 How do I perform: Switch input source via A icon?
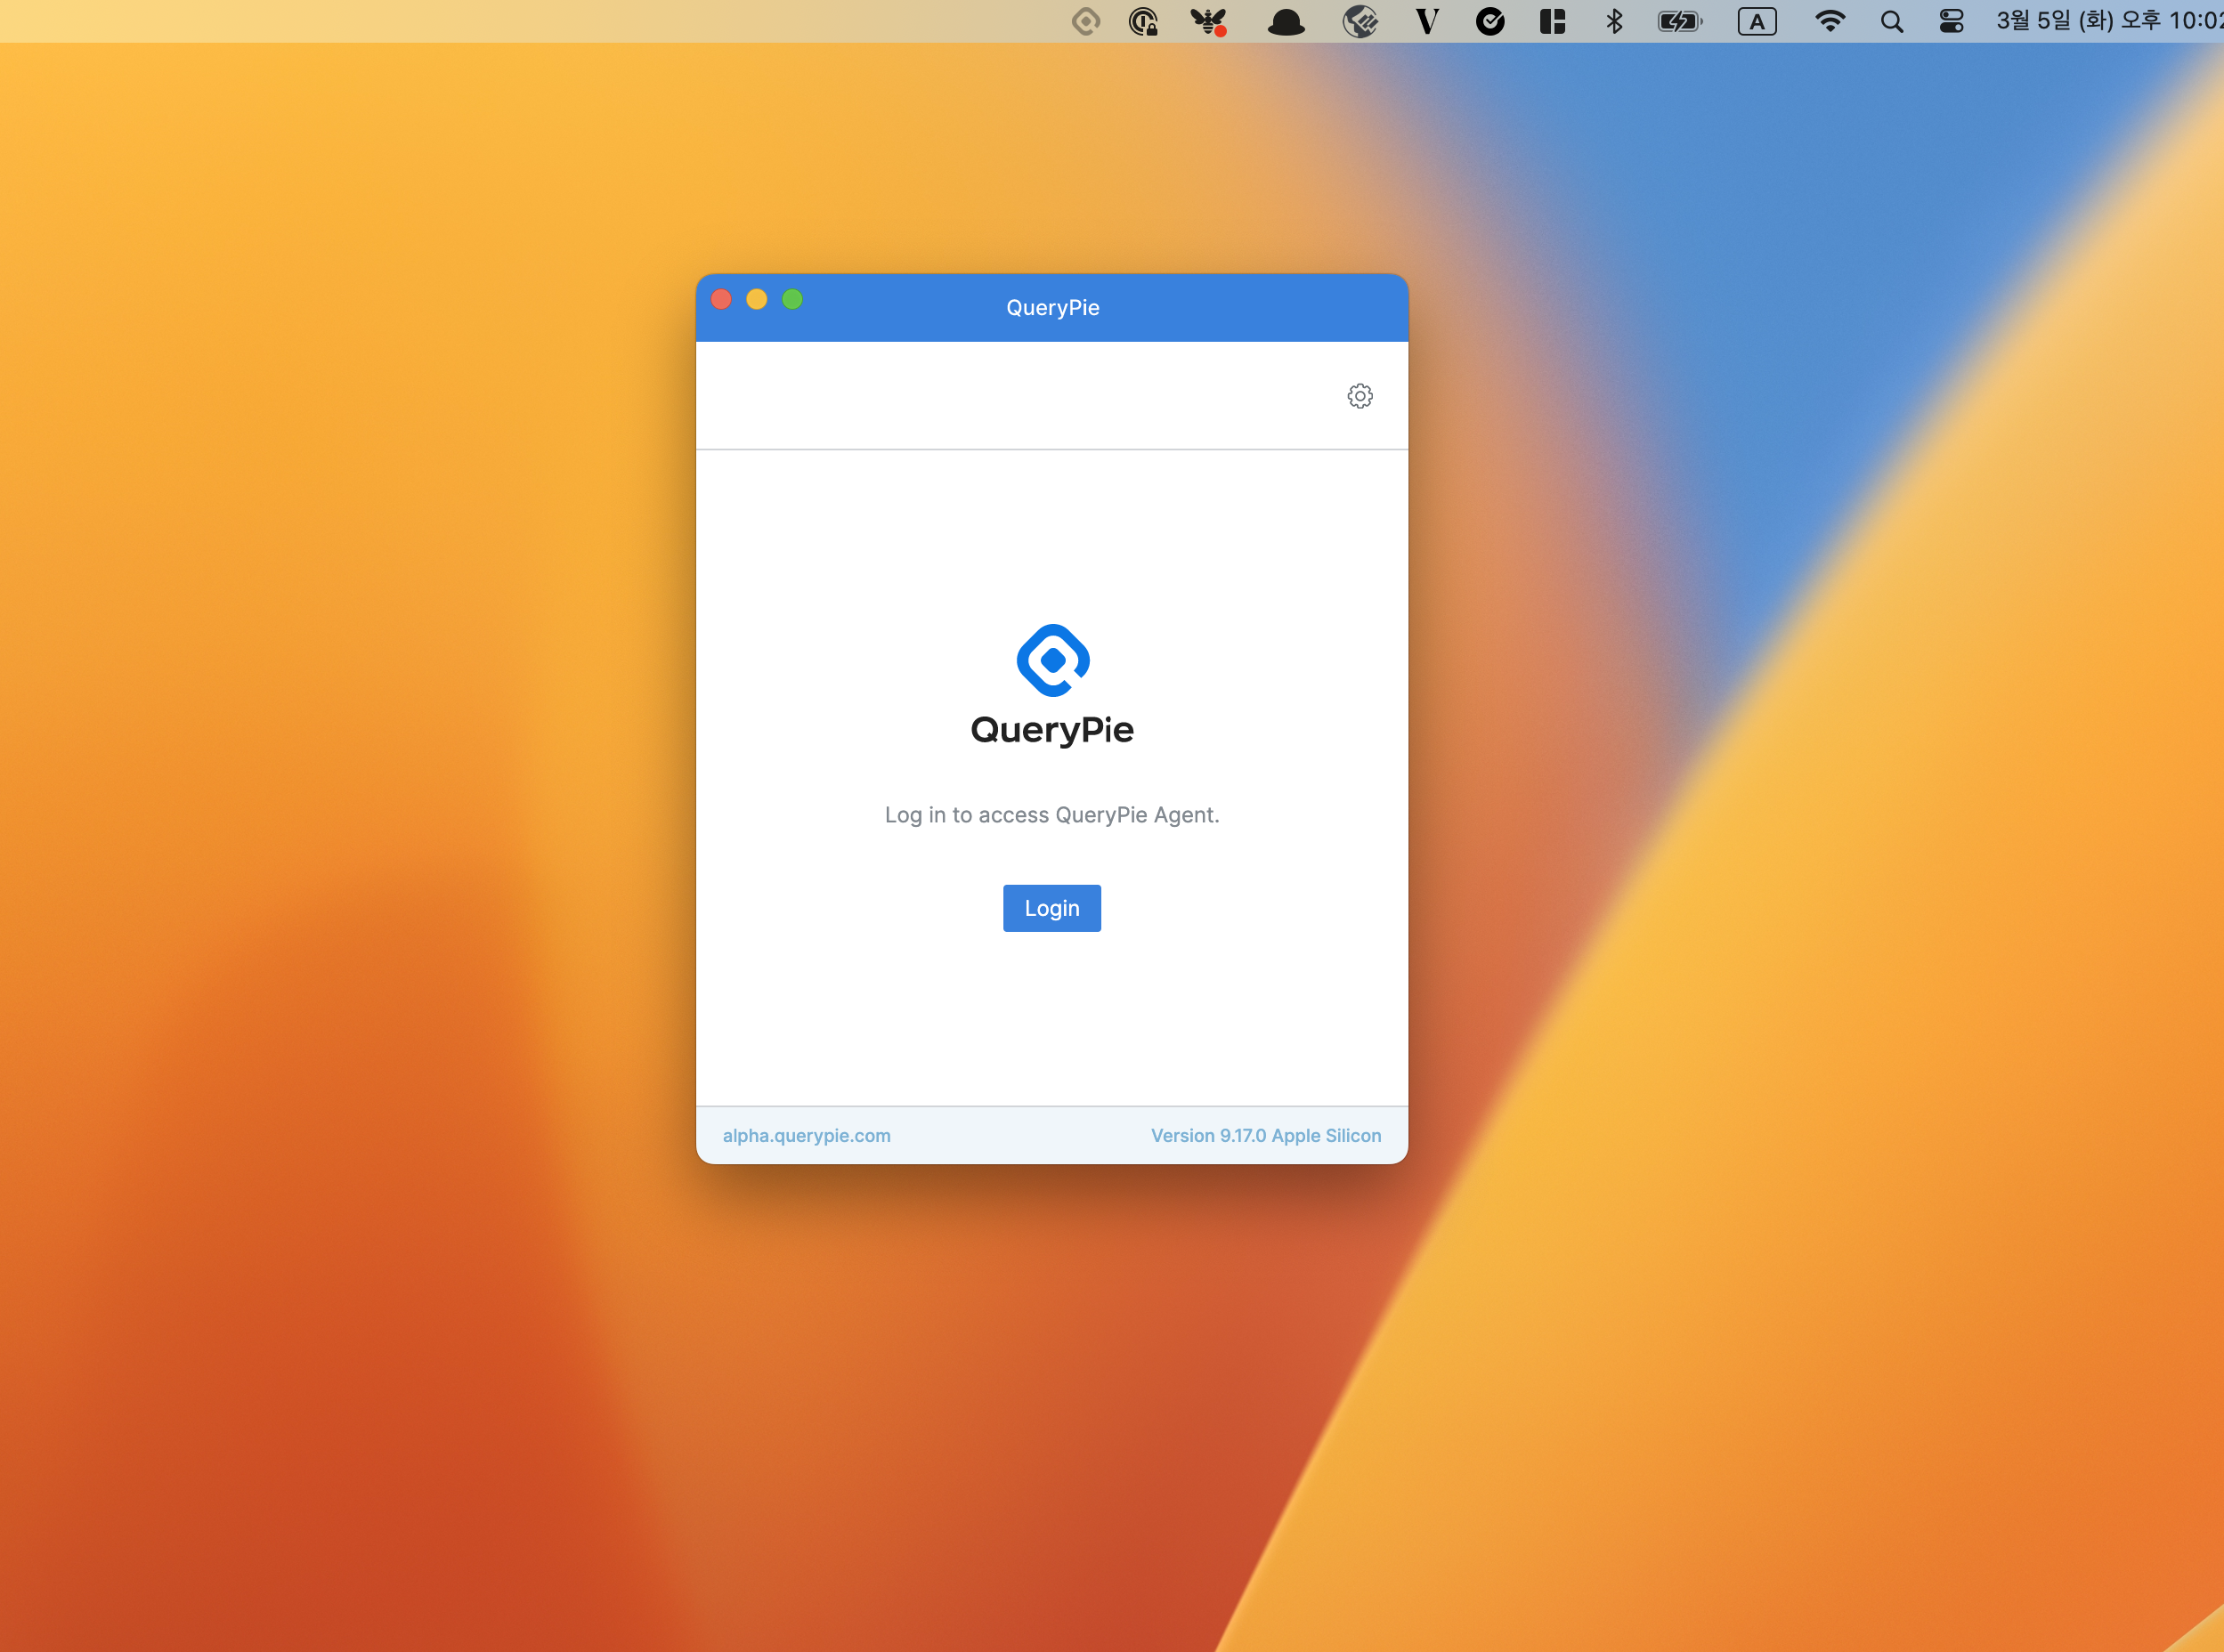click(1757, 22)
